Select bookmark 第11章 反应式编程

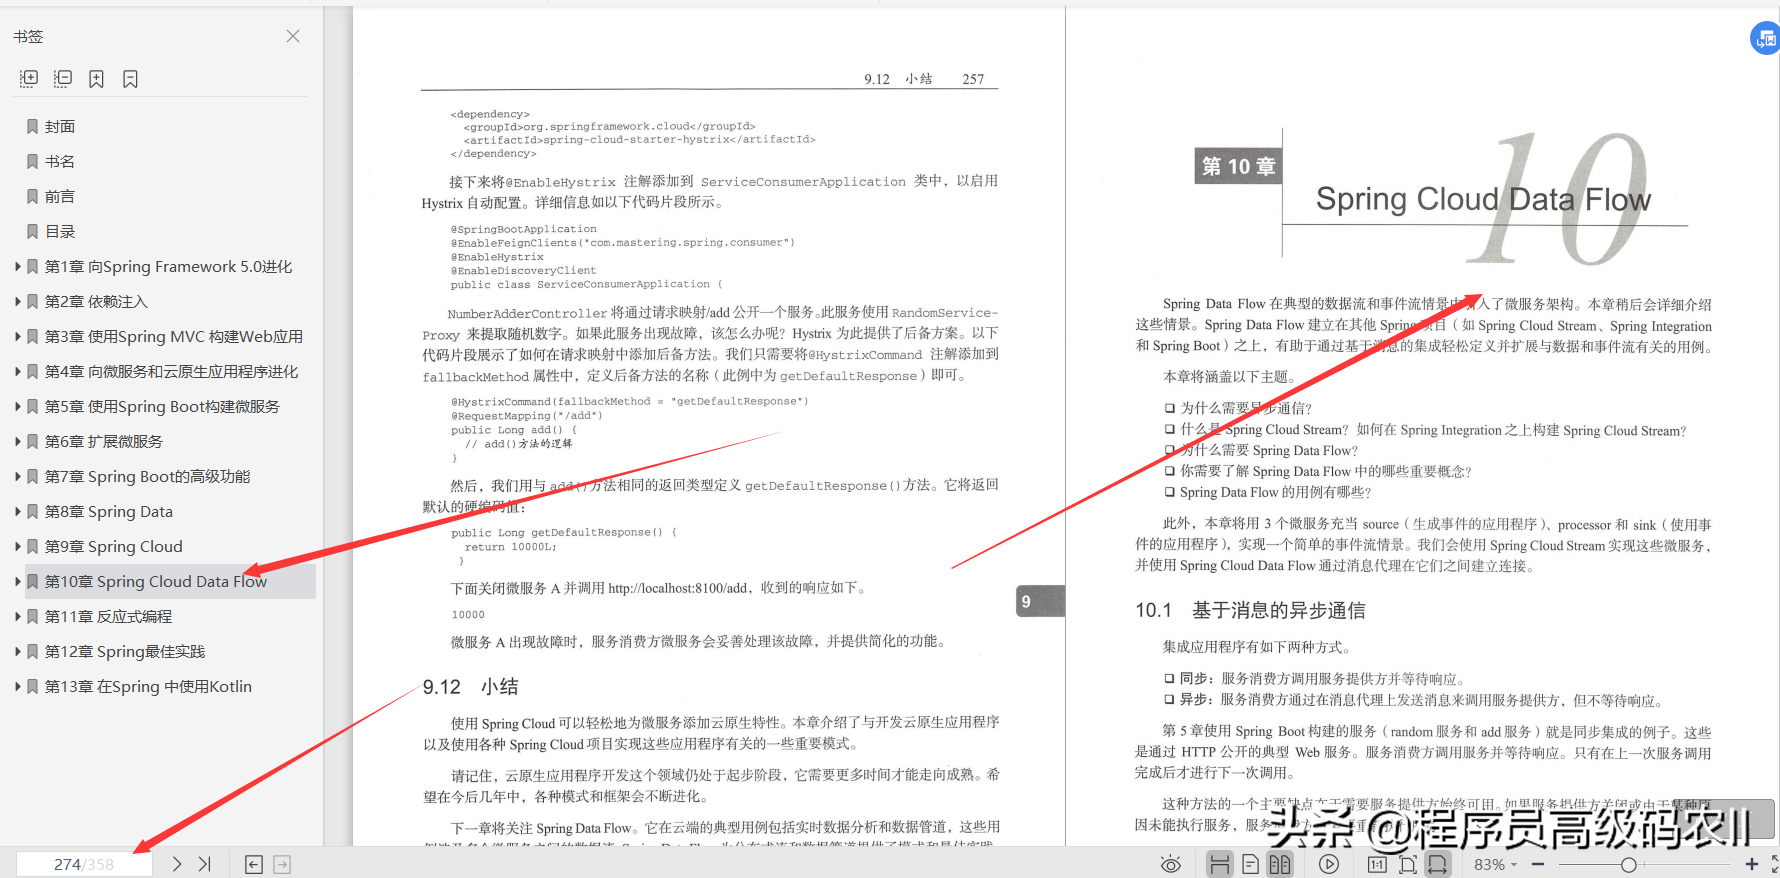point(108,616)
